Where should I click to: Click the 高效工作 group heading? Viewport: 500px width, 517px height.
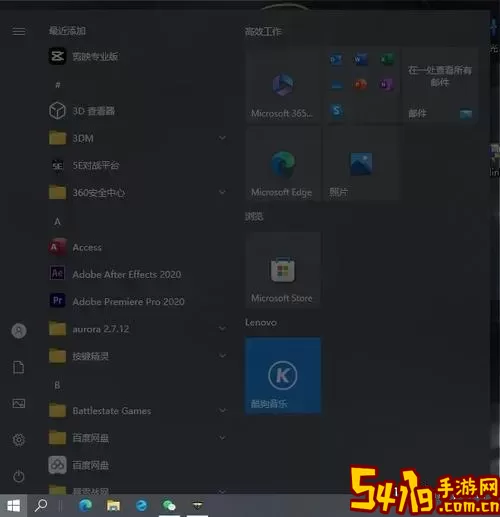coord(263,32)
